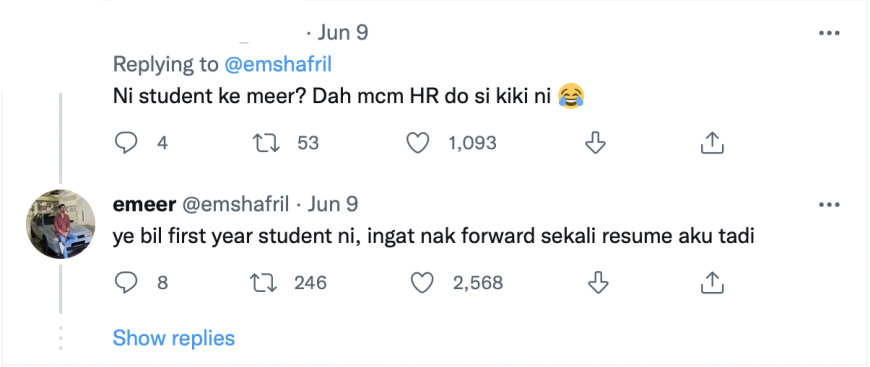Like emeer's tweet with 2,568 likes
Image resolution: width=870 pixels, height=367 pixels.
[422, 283]
